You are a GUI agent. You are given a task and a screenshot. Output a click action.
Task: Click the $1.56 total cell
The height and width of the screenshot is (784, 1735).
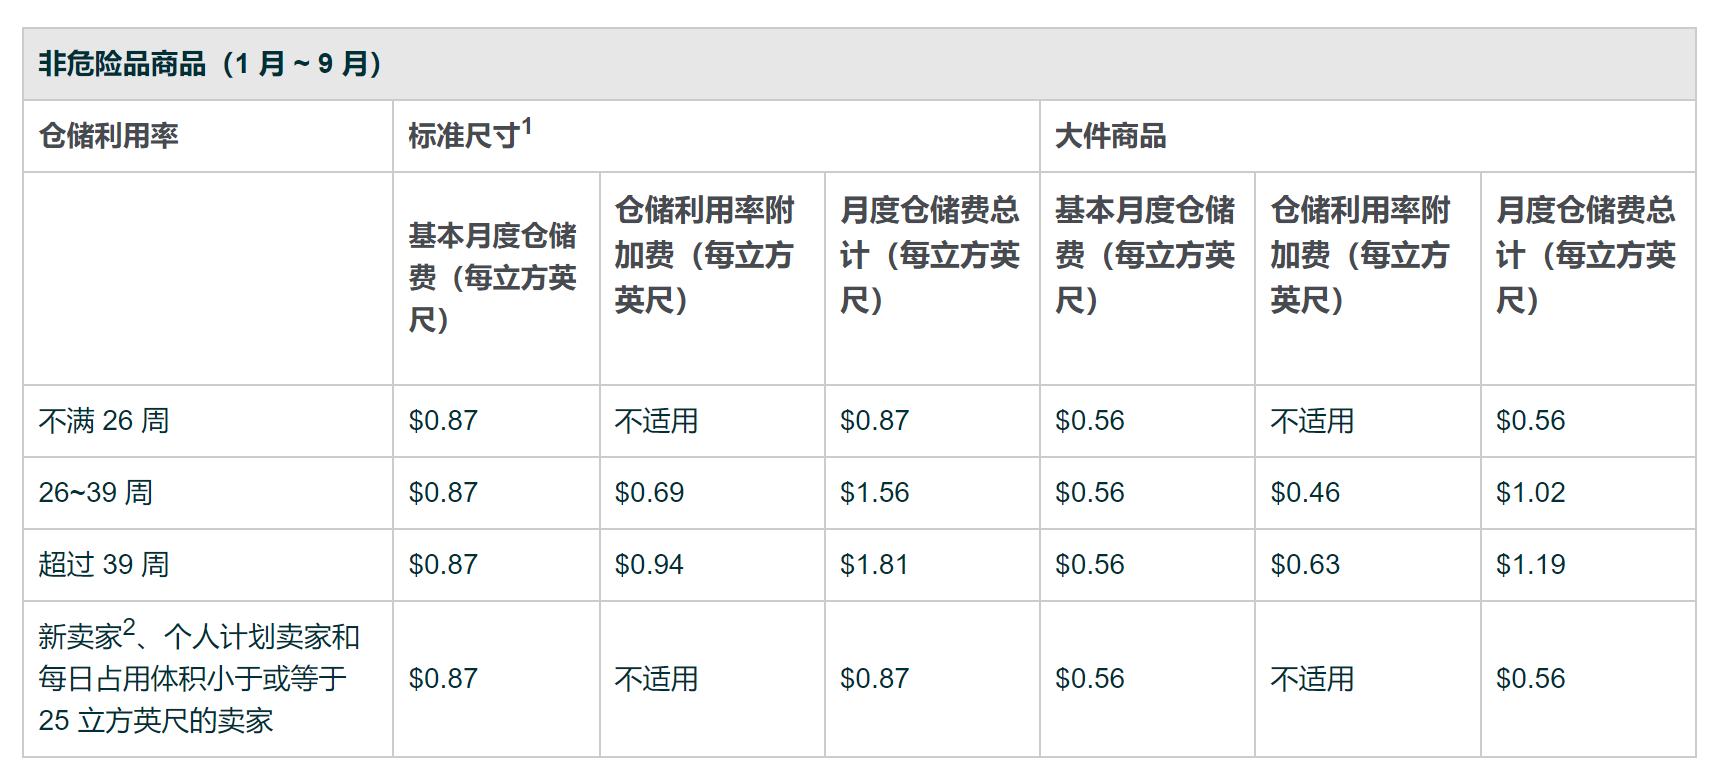tap(874, 493)
